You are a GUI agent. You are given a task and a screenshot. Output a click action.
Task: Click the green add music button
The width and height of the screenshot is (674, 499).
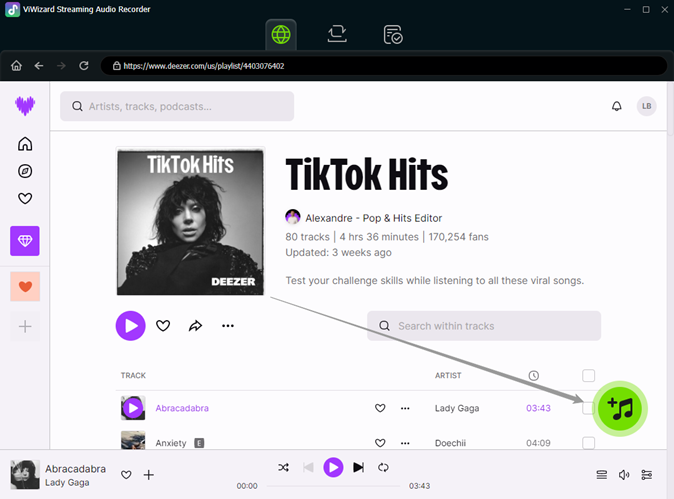click(x=620, y=408)
